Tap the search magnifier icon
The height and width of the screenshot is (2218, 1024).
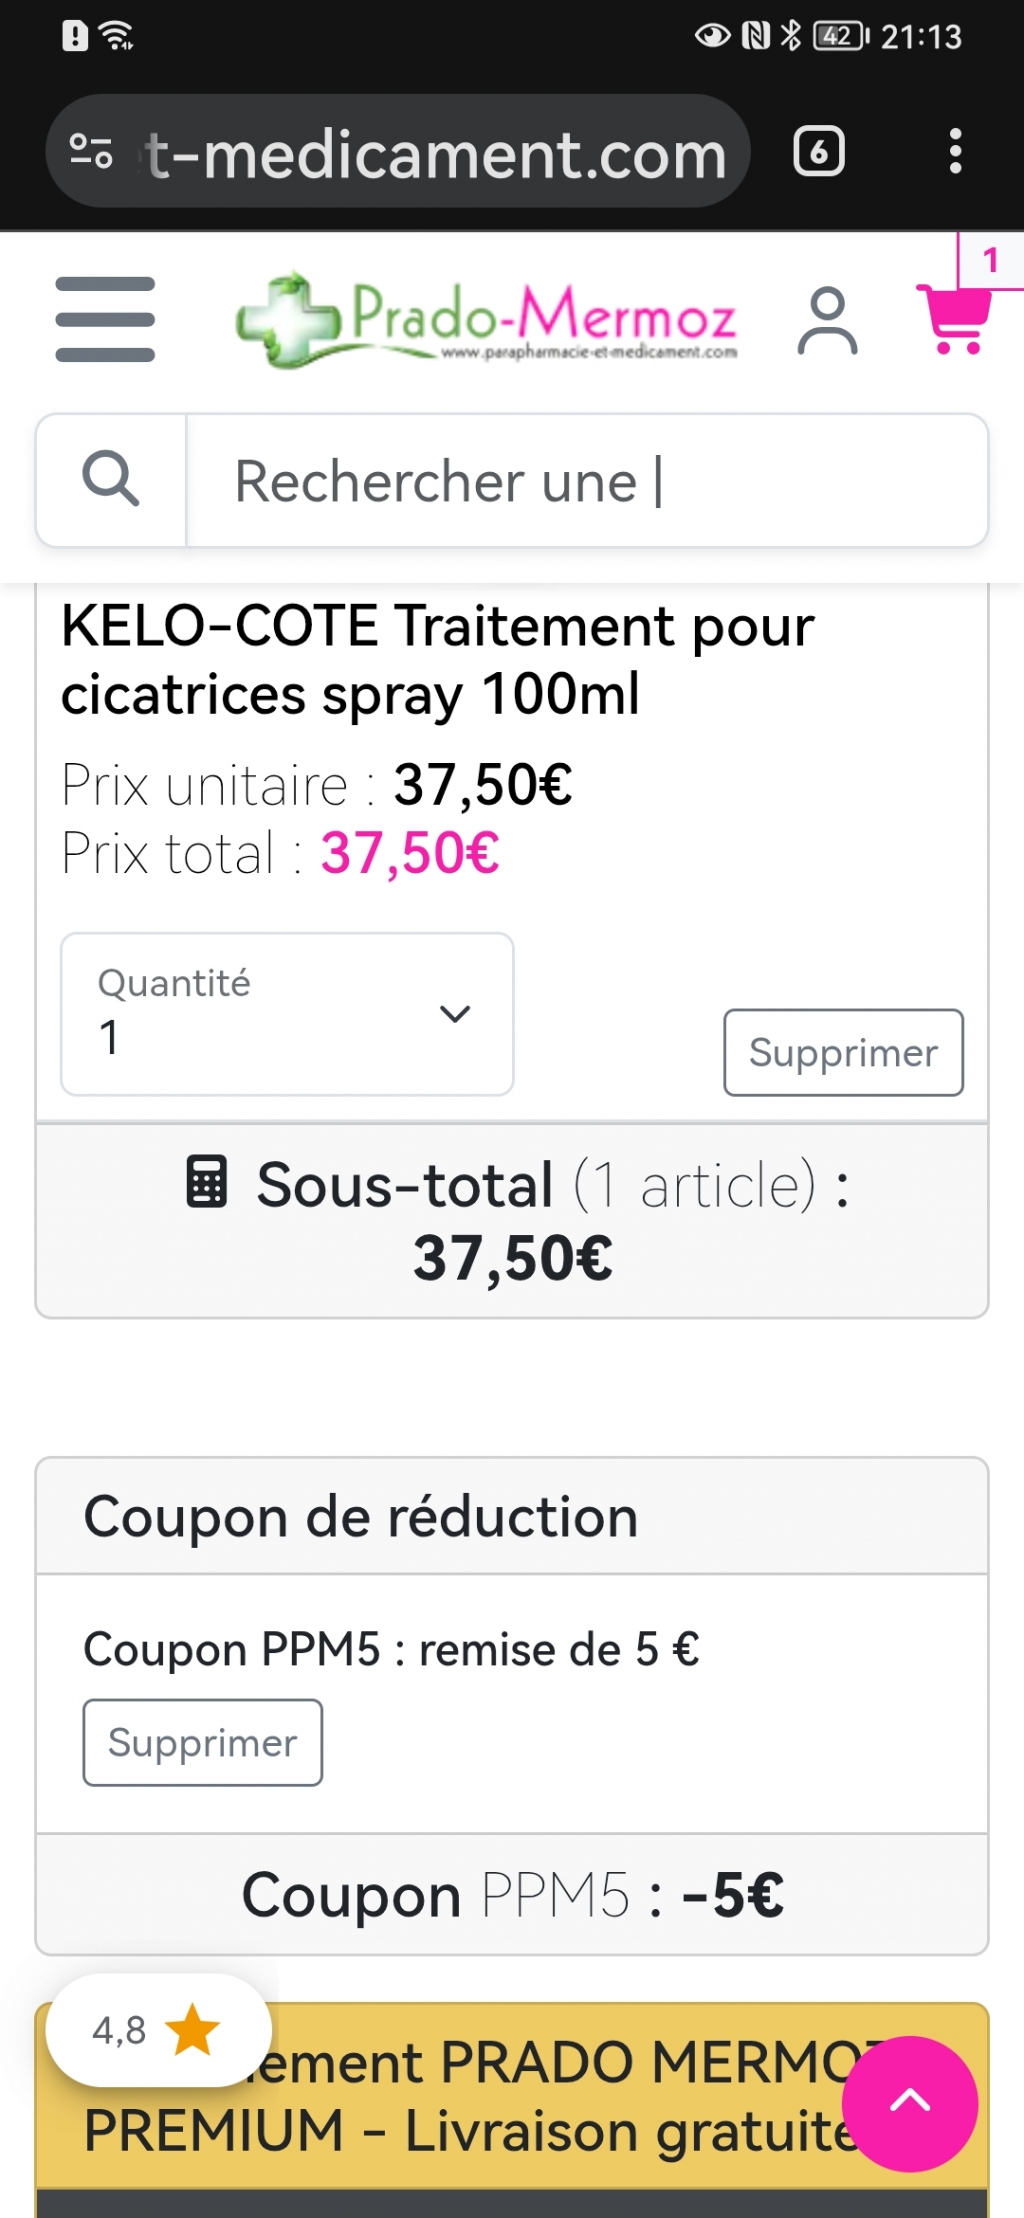pyautogui.click(x=111, y=480)
